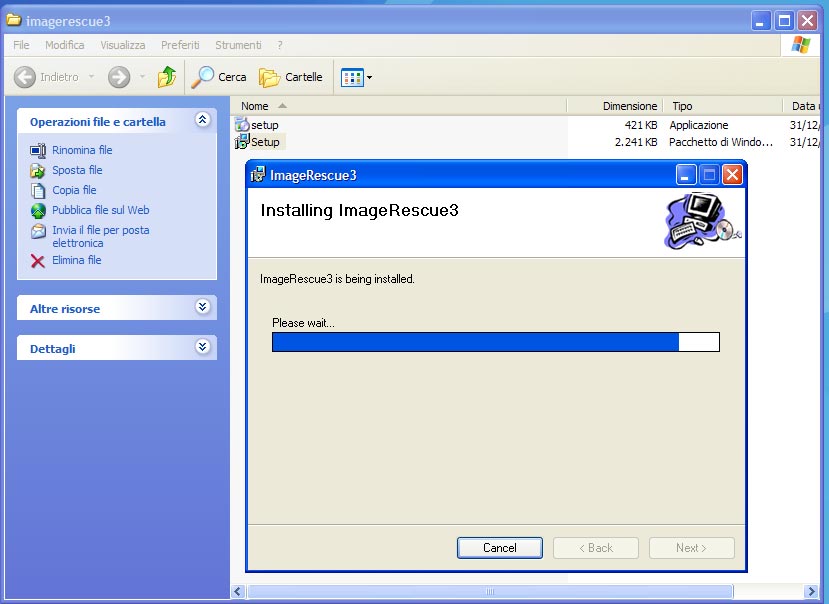
Task: Open the Indietro history dropdown arrow
Action: (x=91, y=77)
